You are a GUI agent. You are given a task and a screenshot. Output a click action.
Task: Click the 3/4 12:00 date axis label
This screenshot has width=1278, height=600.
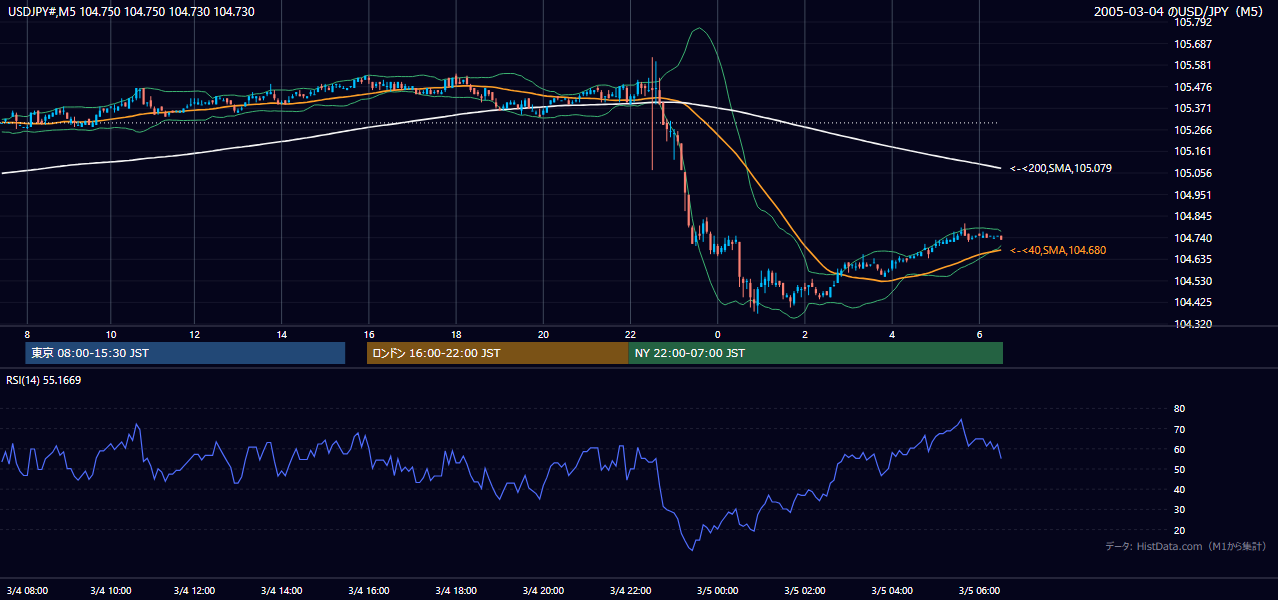pos(196,590)
